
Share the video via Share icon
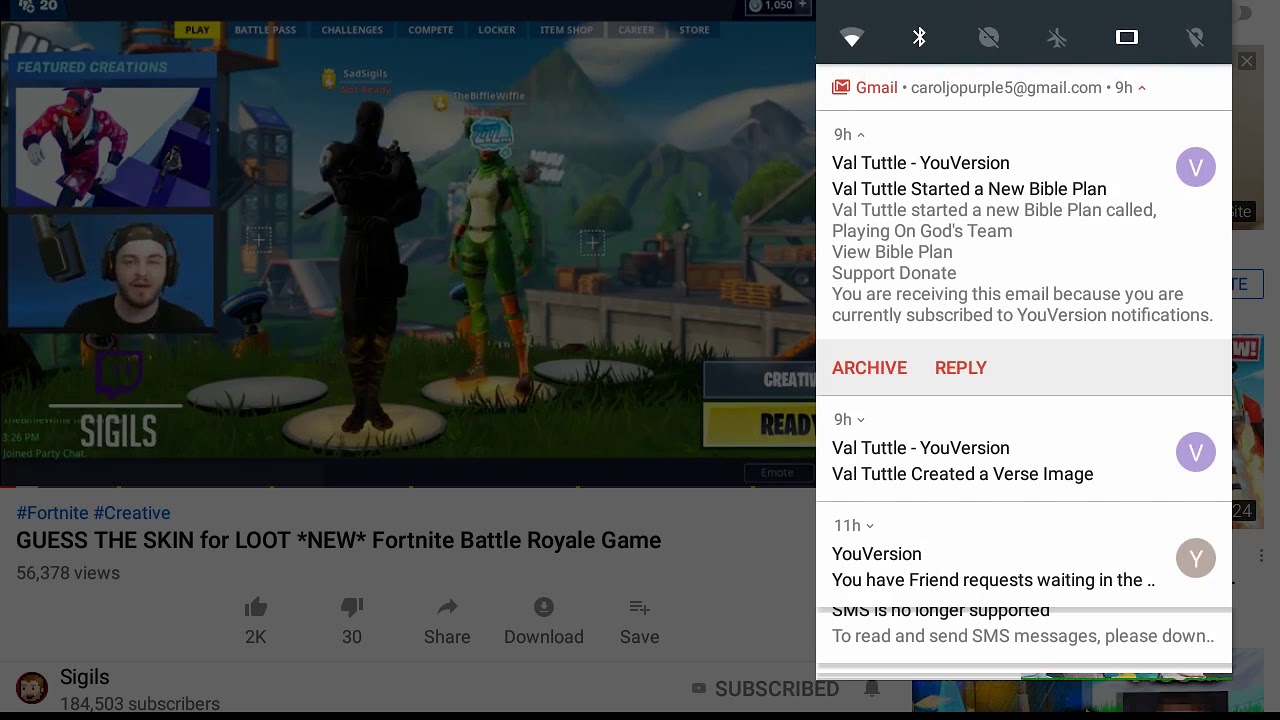pos(447,608)
